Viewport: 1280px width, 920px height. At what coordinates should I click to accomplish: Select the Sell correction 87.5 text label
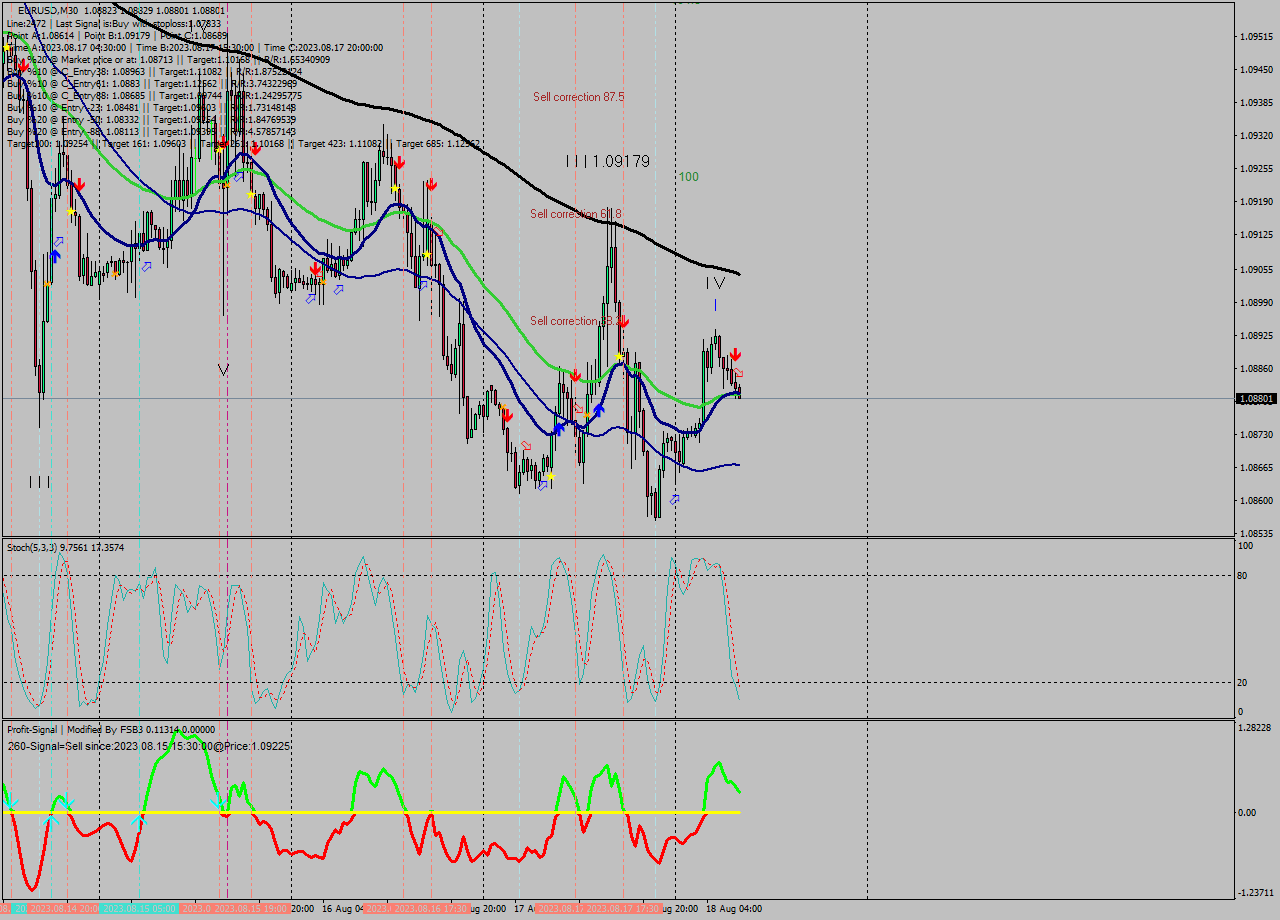point(578,97)
